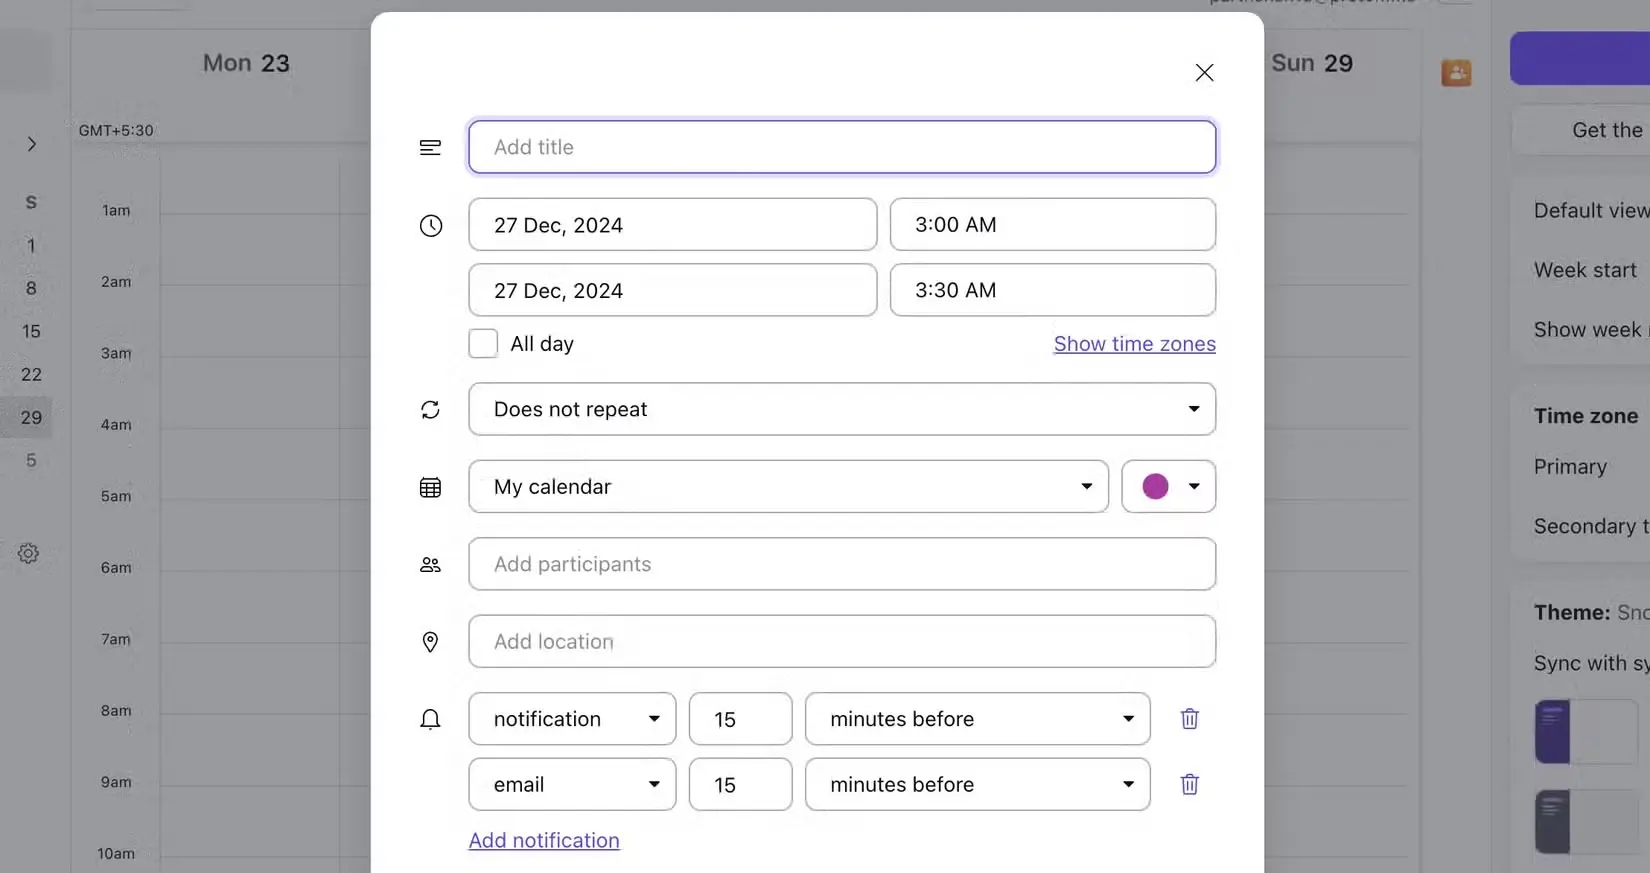Click the Add title input field

coord(842,147)
